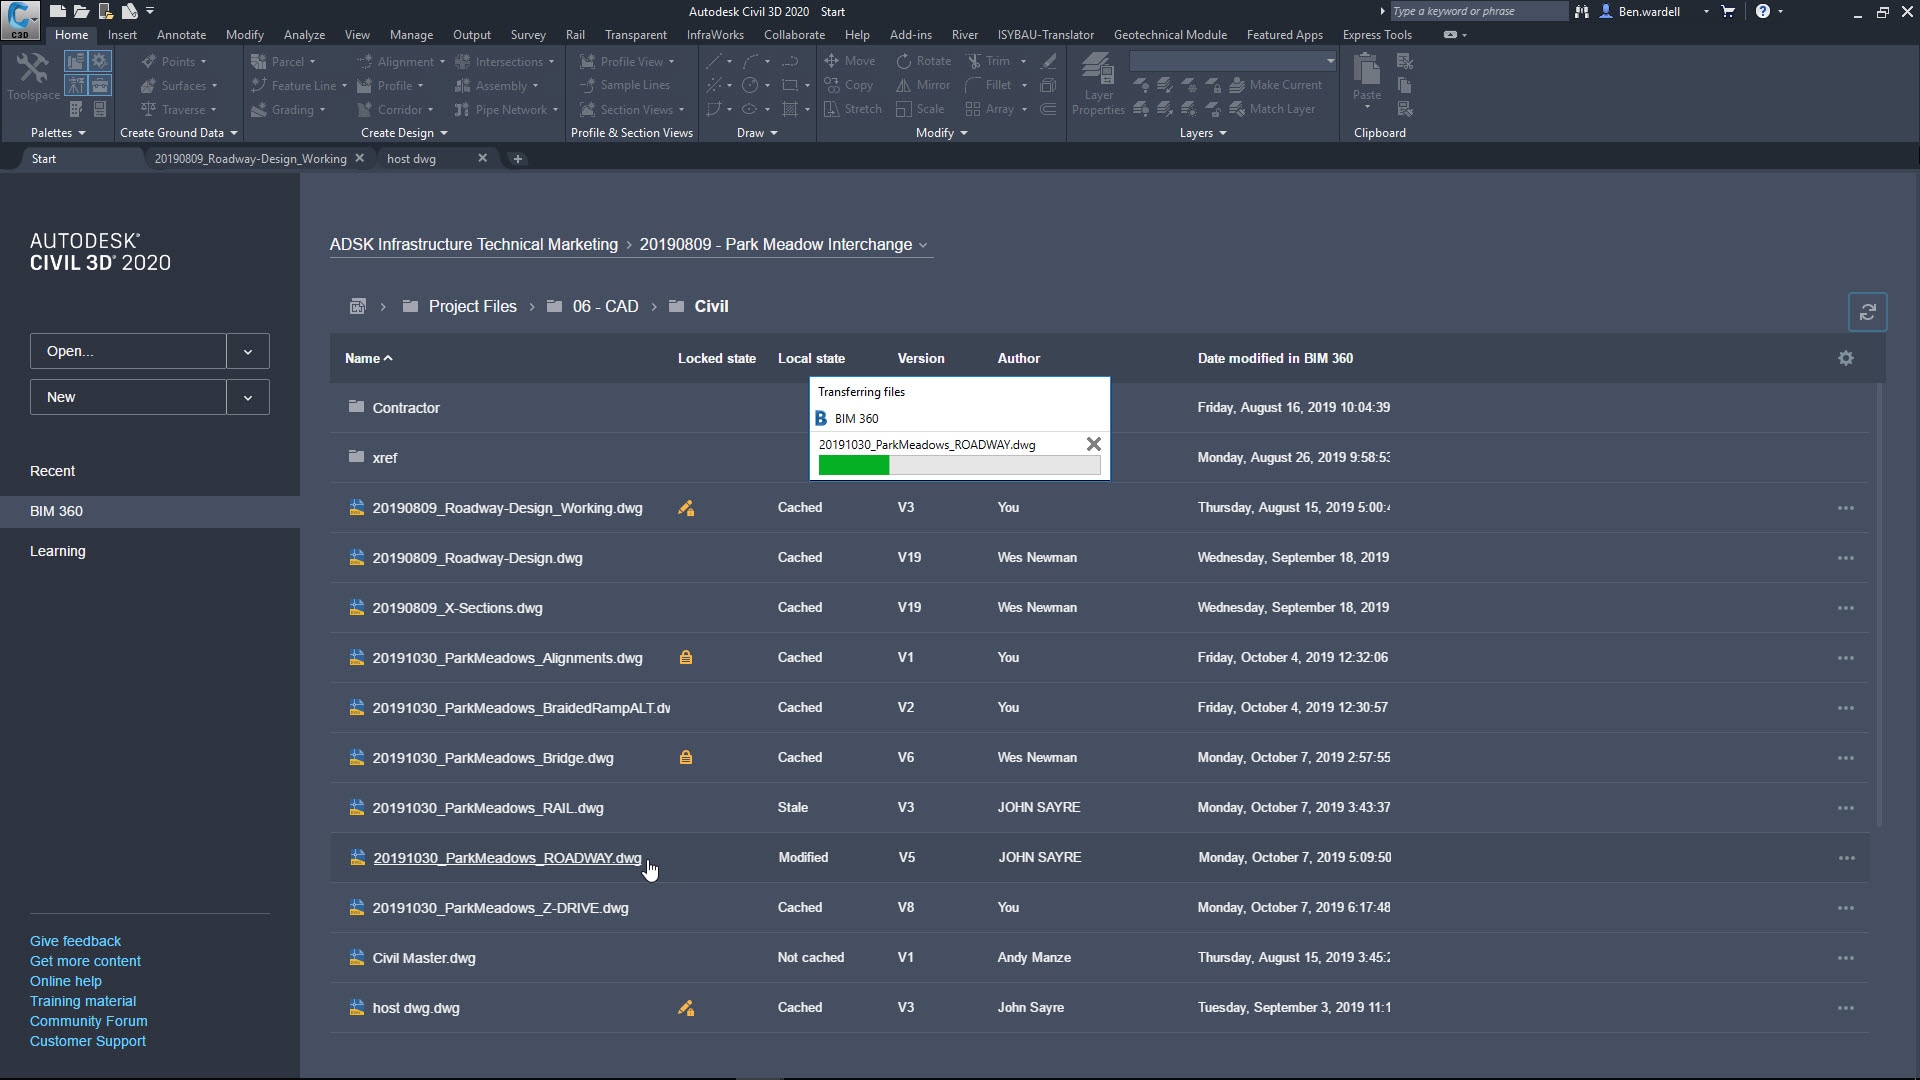Select the Scale tool
The height and width of the screenshot is (1080, 1920).
point(920,109)
